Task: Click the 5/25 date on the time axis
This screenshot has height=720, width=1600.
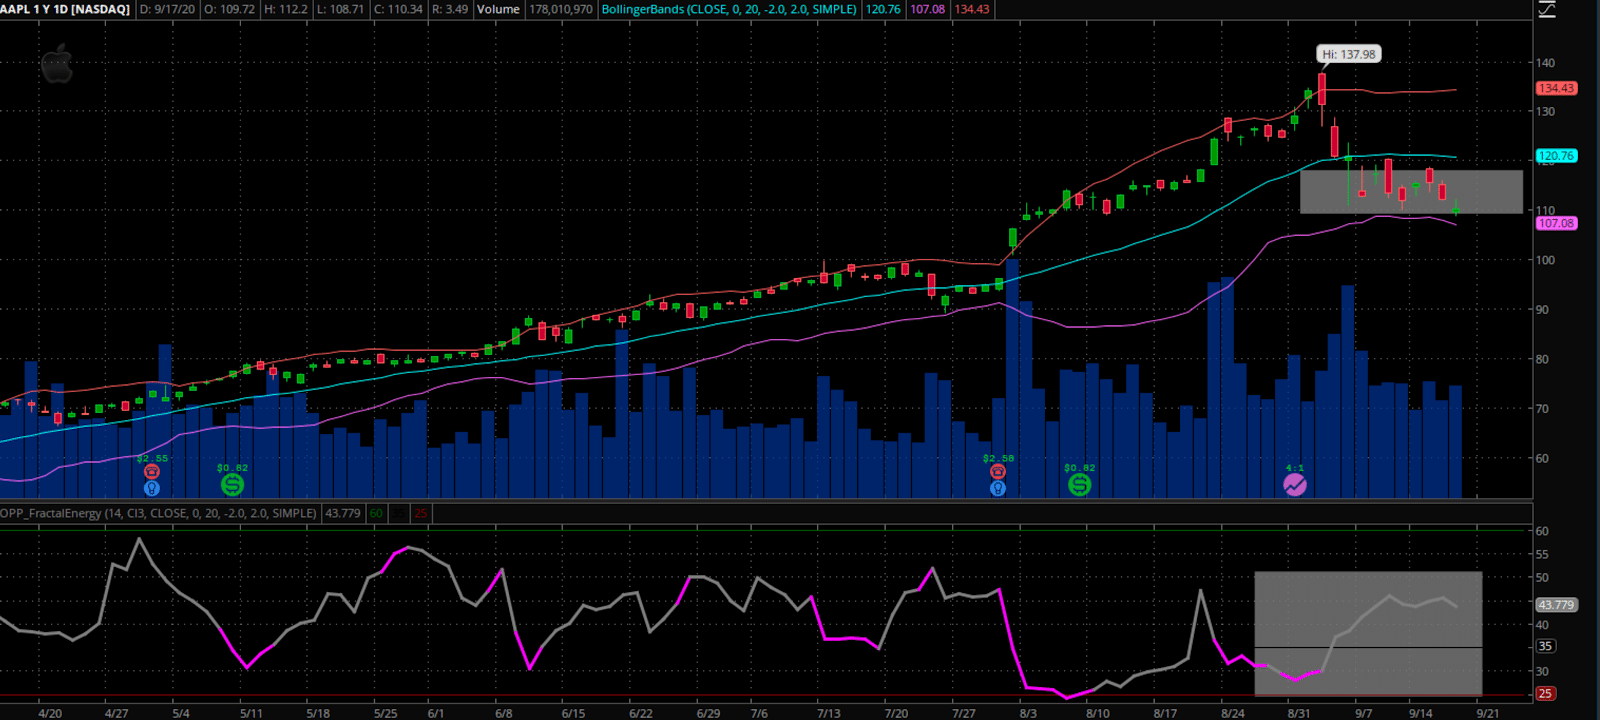Action: pos(385,713)
